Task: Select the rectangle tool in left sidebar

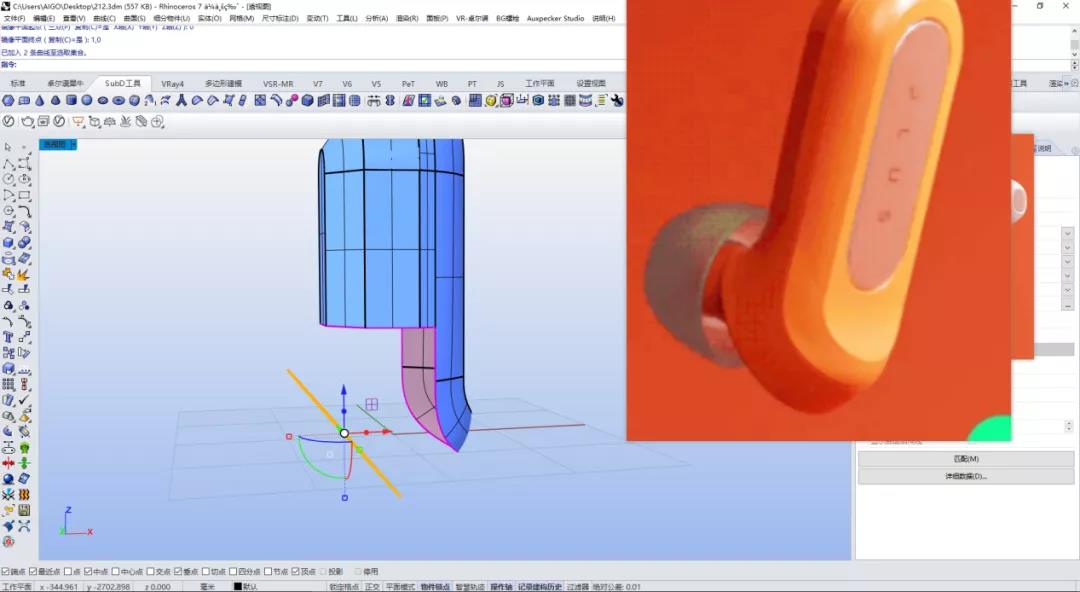Action: click(x=24, y=196)
